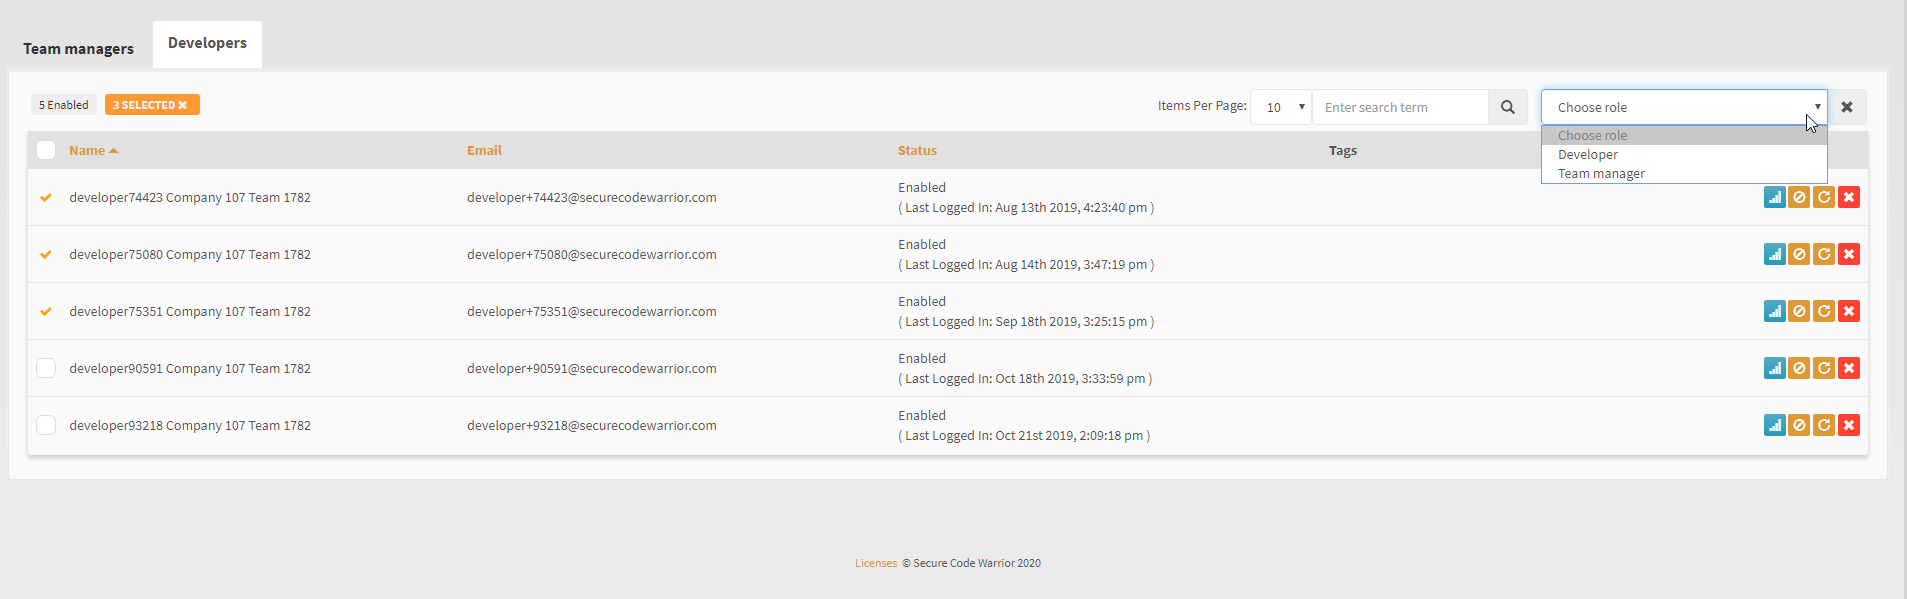The width and height of the screenshot is (1907, 599).
Task: Uncheck developer75351
Action: pyautogui.click(x=46, y=311)
